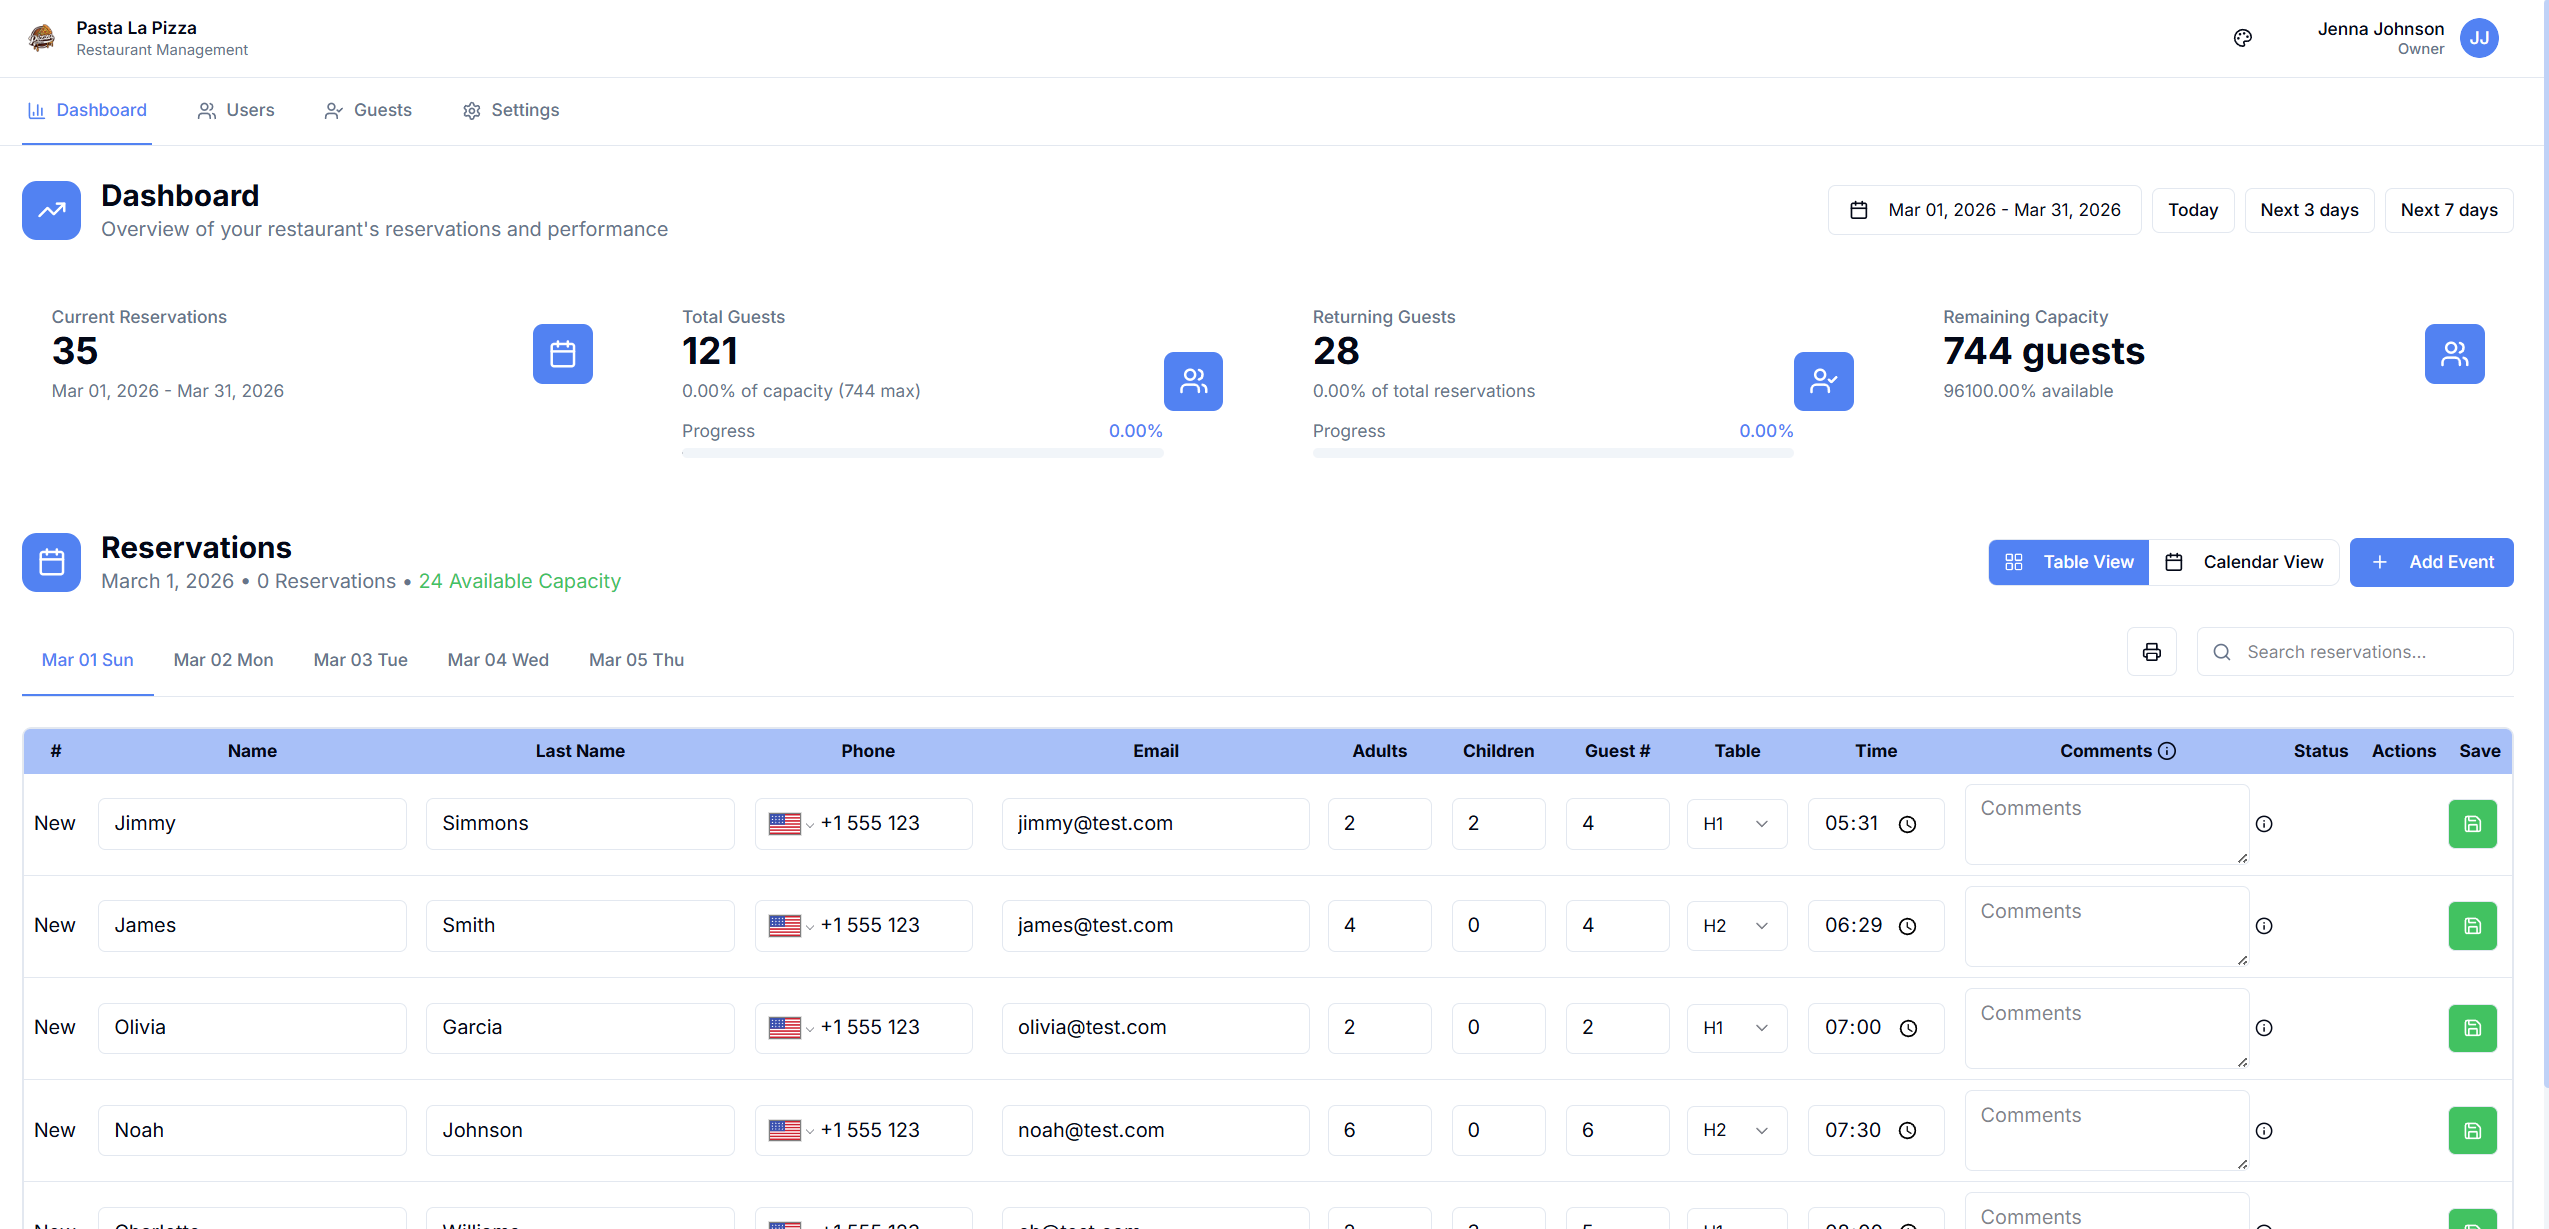The height and width of the screenshot is (1229, 2549).
Task: Open the table dropdown showing H1 for Jimmy
Action: click(x=1736, y=823)
